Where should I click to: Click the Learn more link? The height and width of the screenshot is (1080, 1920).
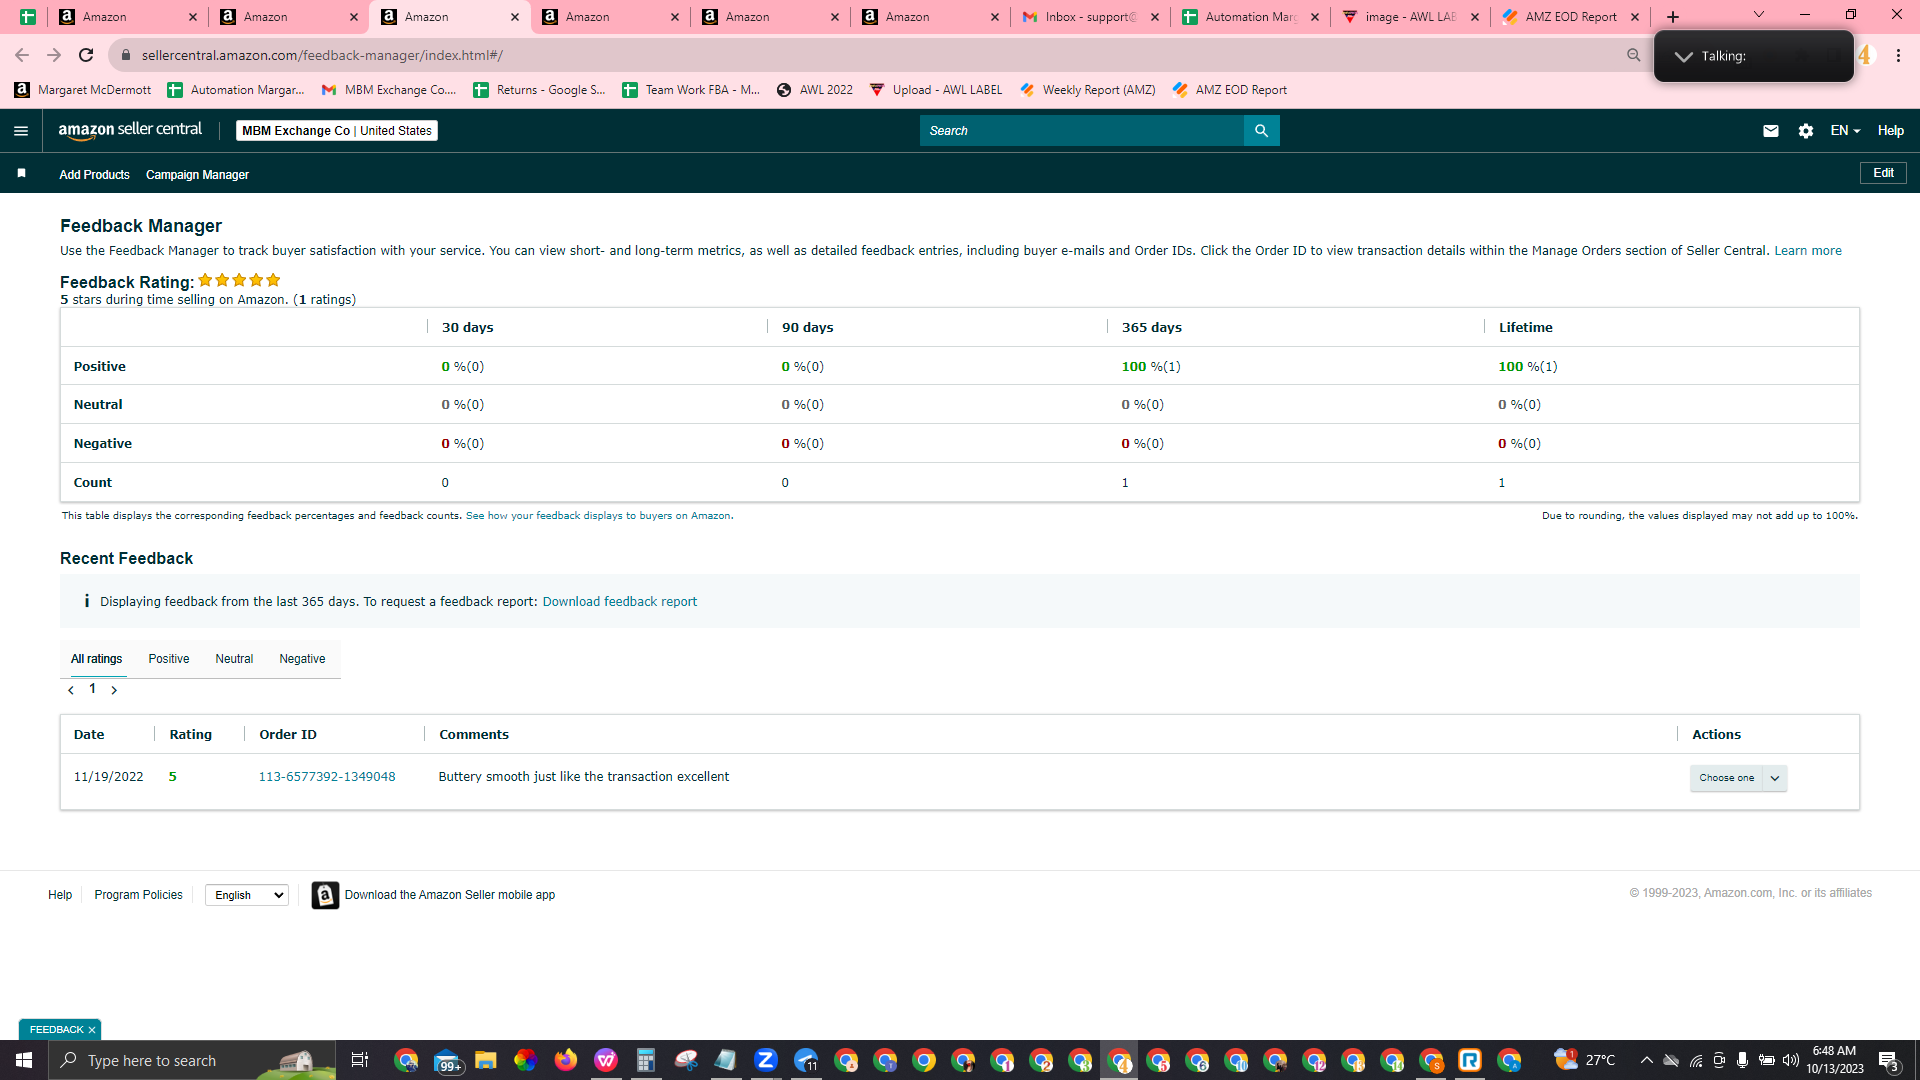click(x=1808, y=251)
